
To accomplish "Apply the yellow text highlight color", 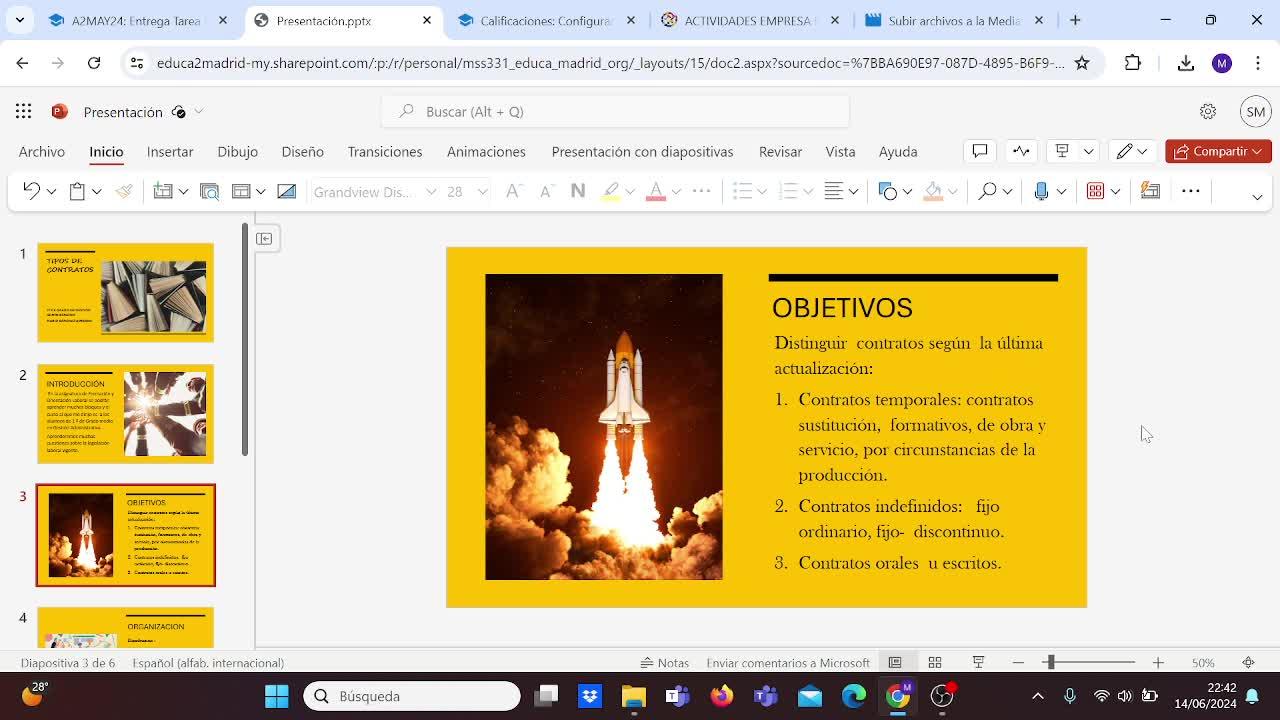I will pyautogui.click(x=610, y=191).
